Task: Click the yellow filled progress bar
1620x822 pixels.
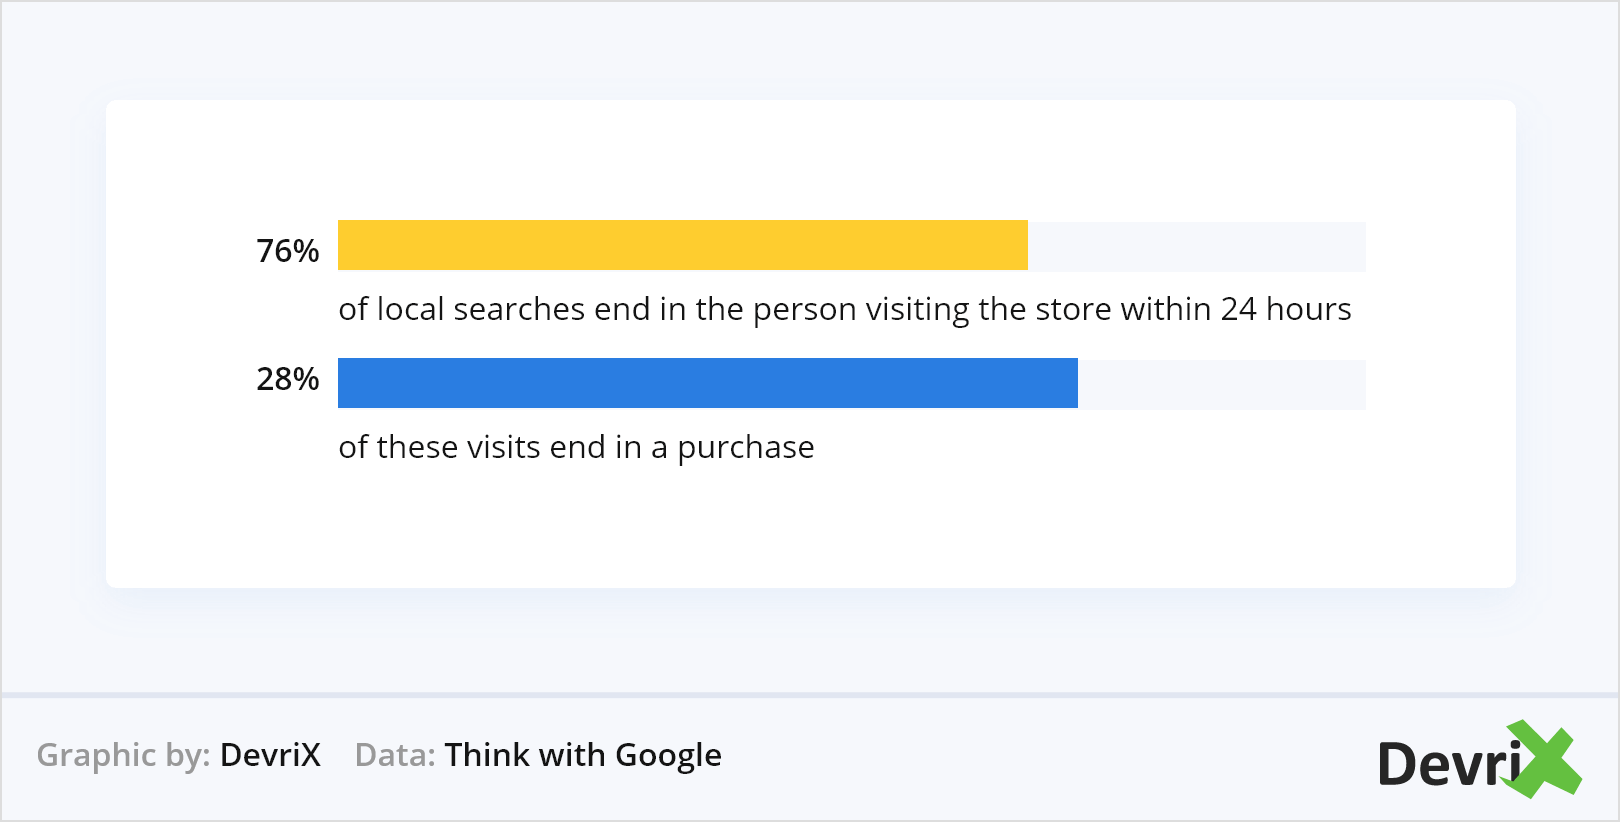Action: coord(682,245)
